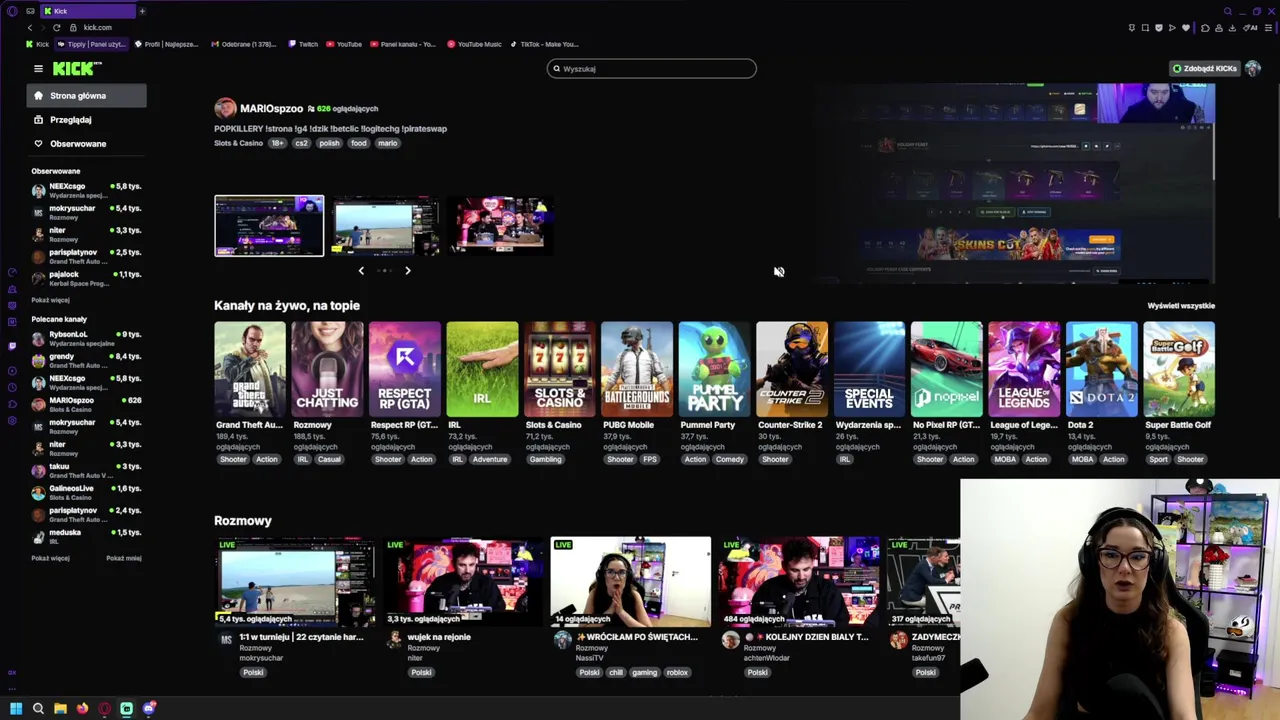Open the League of Legends category card
Viewport: 1280px width, 720px height.
(1024, 368)
